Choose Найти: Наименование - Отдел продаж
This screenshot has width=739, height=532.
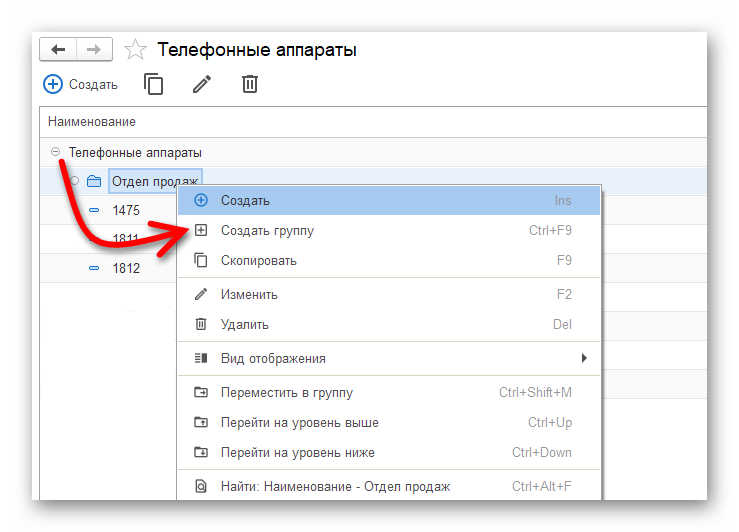coord(389,486)
